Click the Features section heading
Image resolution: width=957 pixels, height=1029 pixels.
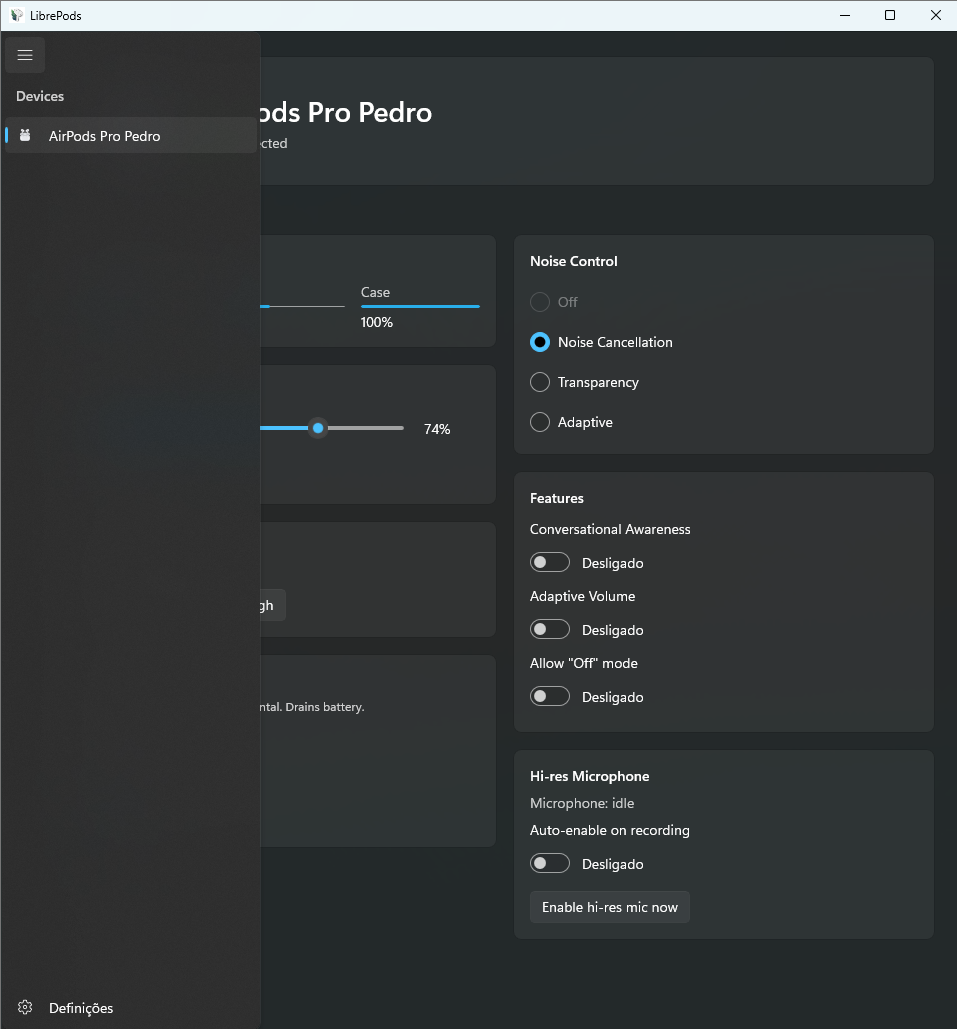click(557, 498)
